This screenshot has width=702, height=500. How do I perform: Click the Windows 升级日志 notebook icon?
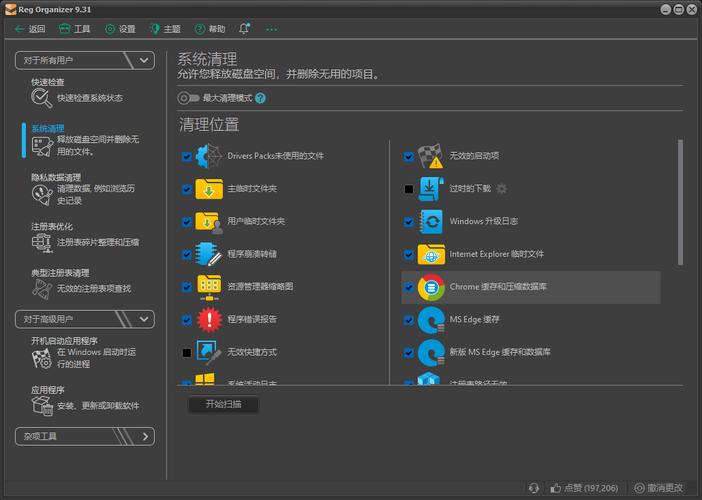click(431, 222)
